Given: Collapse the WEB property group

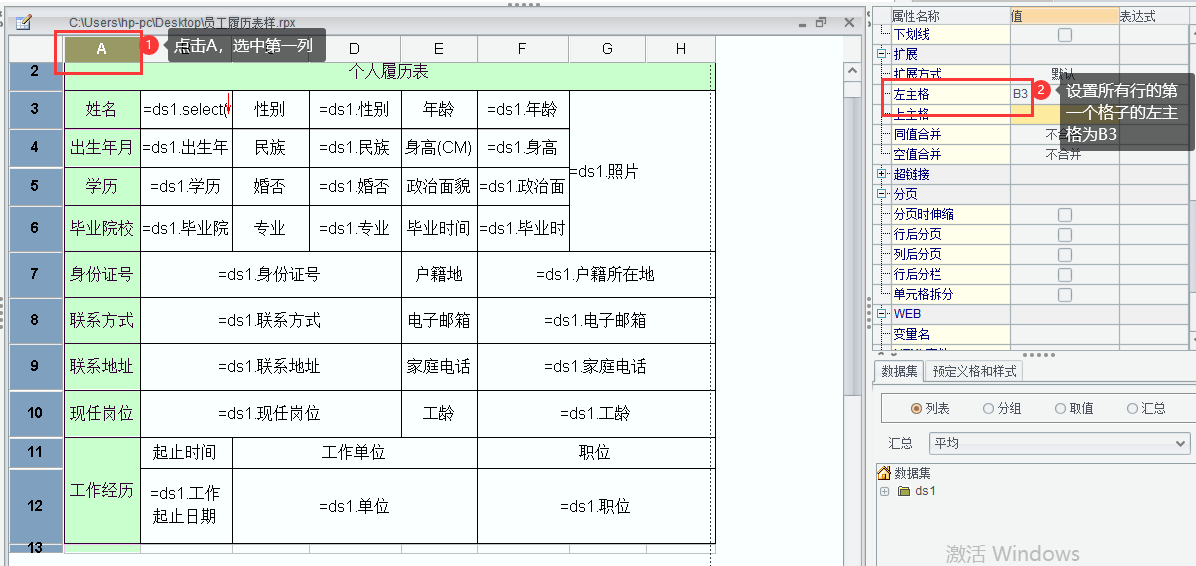Looking at the screenshot, I should pyautogui.click(x=883, y=314).
